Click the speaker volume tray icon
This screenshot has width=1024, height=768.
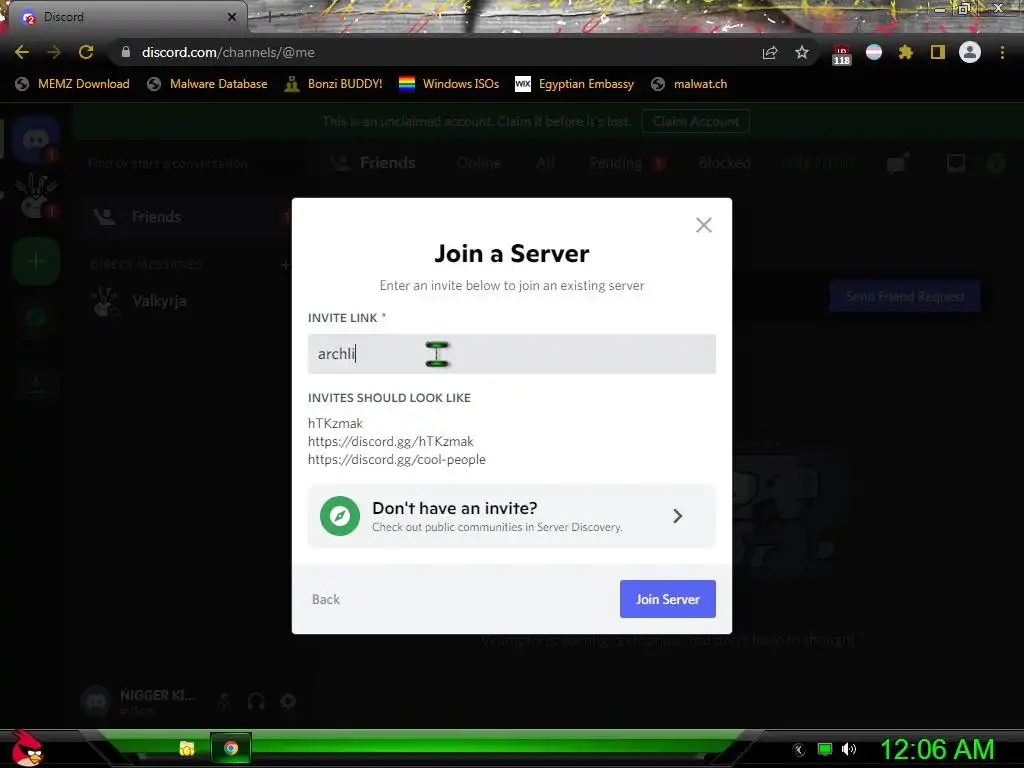click(849, 749)
